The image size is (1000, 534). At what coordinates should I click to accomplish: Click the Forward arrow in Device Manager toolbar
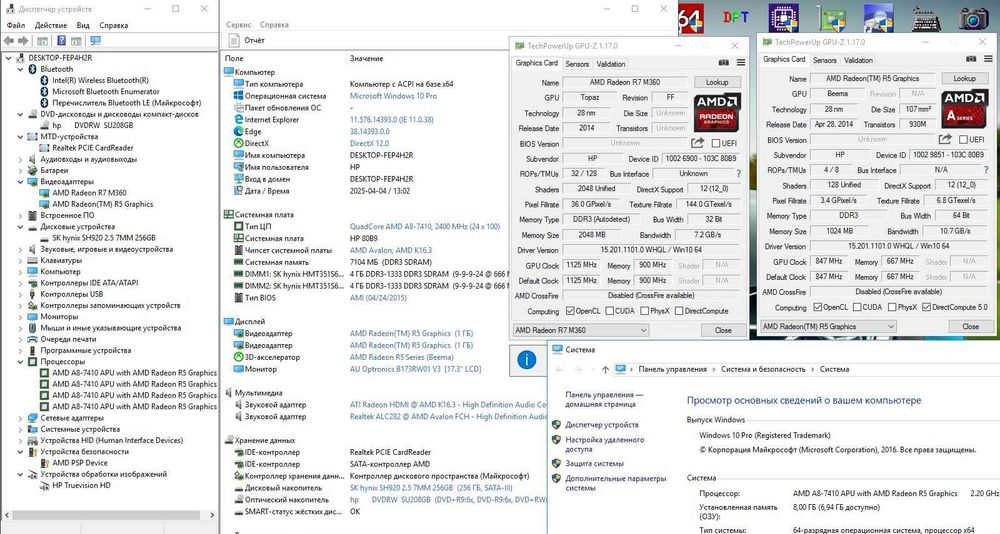pyautogui.click(x=23, y=41)
